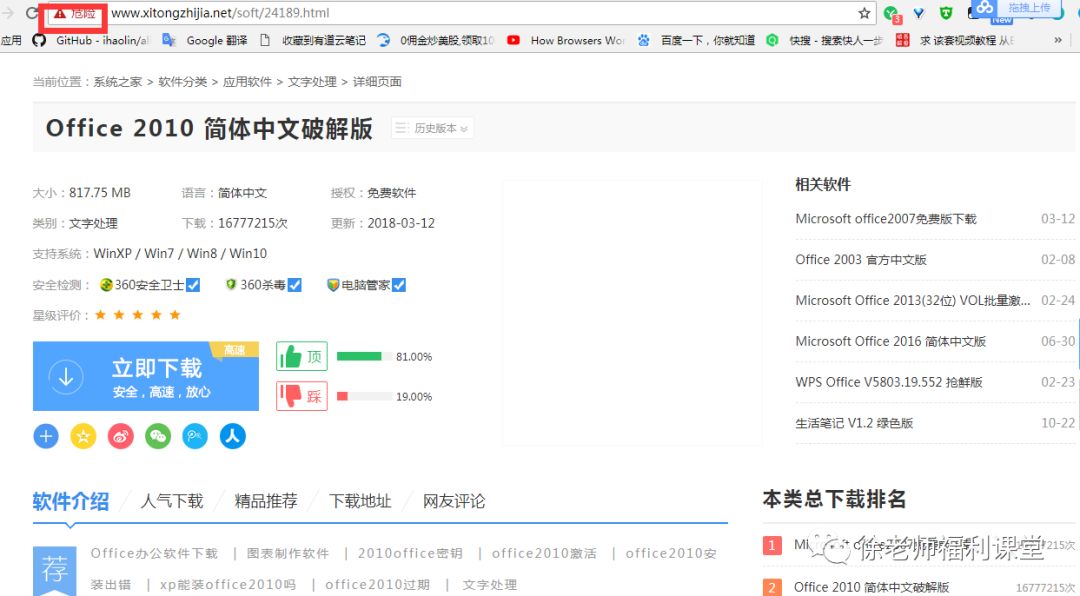Expand the 历史版本 dropdown
The image size is (1080, 596).
(x=431, y=128)
